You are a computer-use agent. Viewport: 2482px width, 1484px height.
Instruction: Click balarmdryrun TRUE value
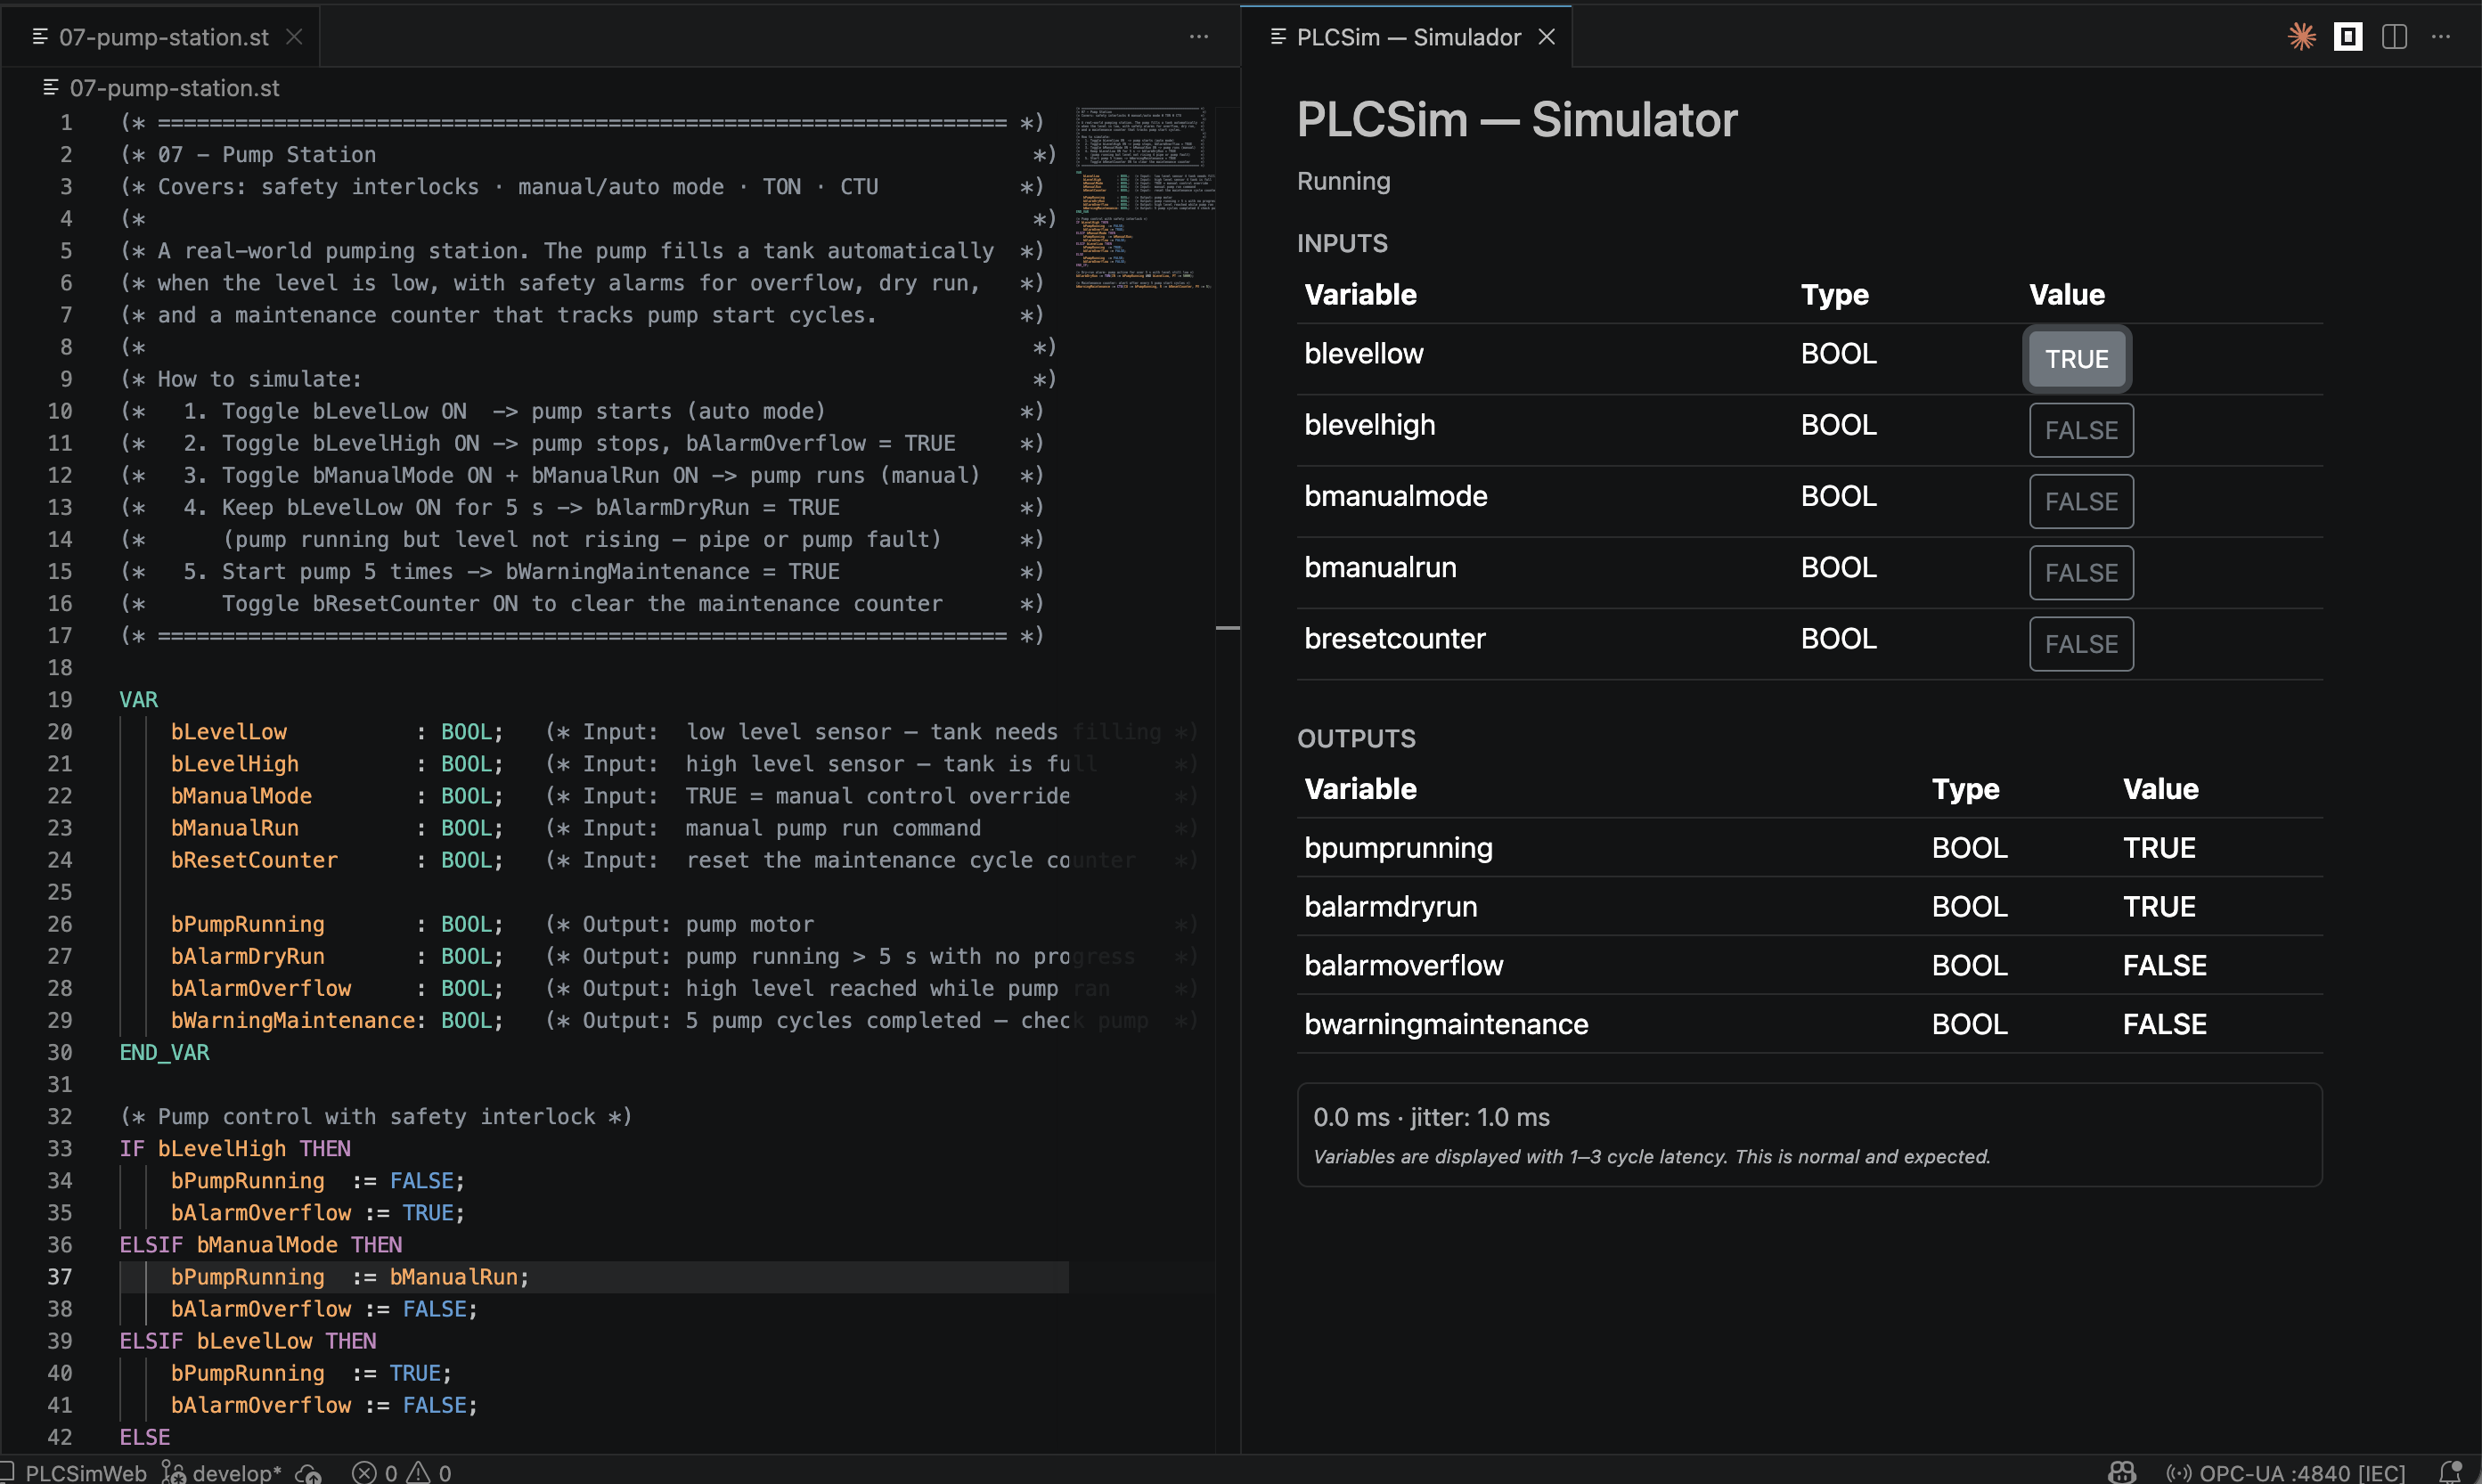2159,907
